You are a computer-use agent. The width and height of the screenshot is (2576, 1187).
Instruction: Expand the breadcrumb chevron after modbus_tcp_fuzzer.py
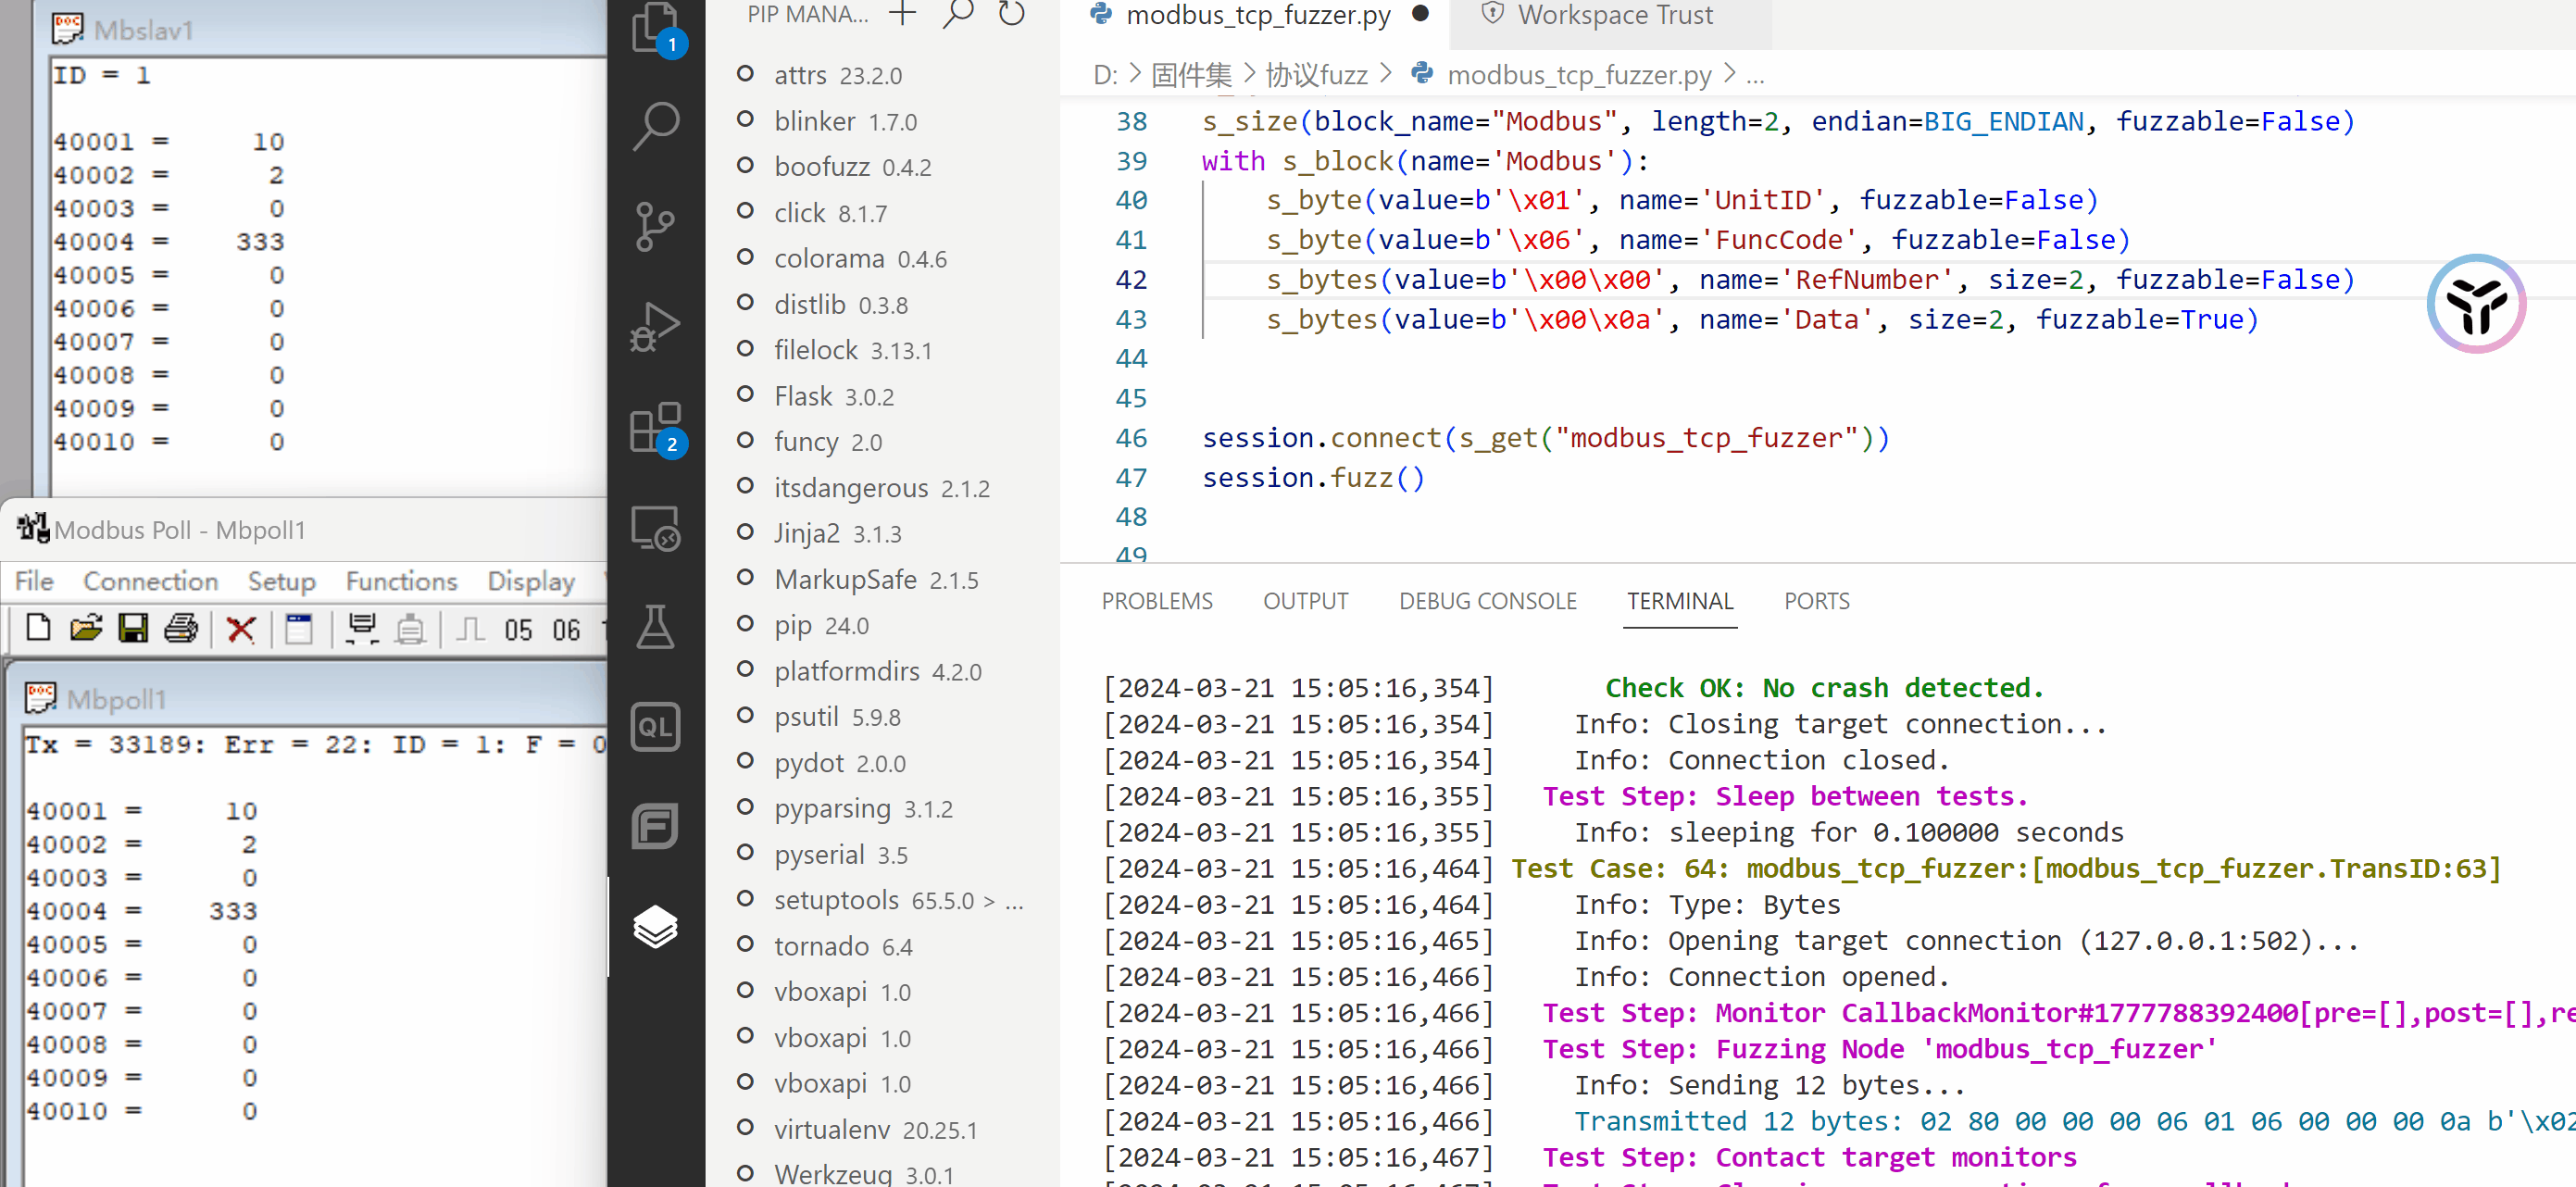[x=1730, y=74]
